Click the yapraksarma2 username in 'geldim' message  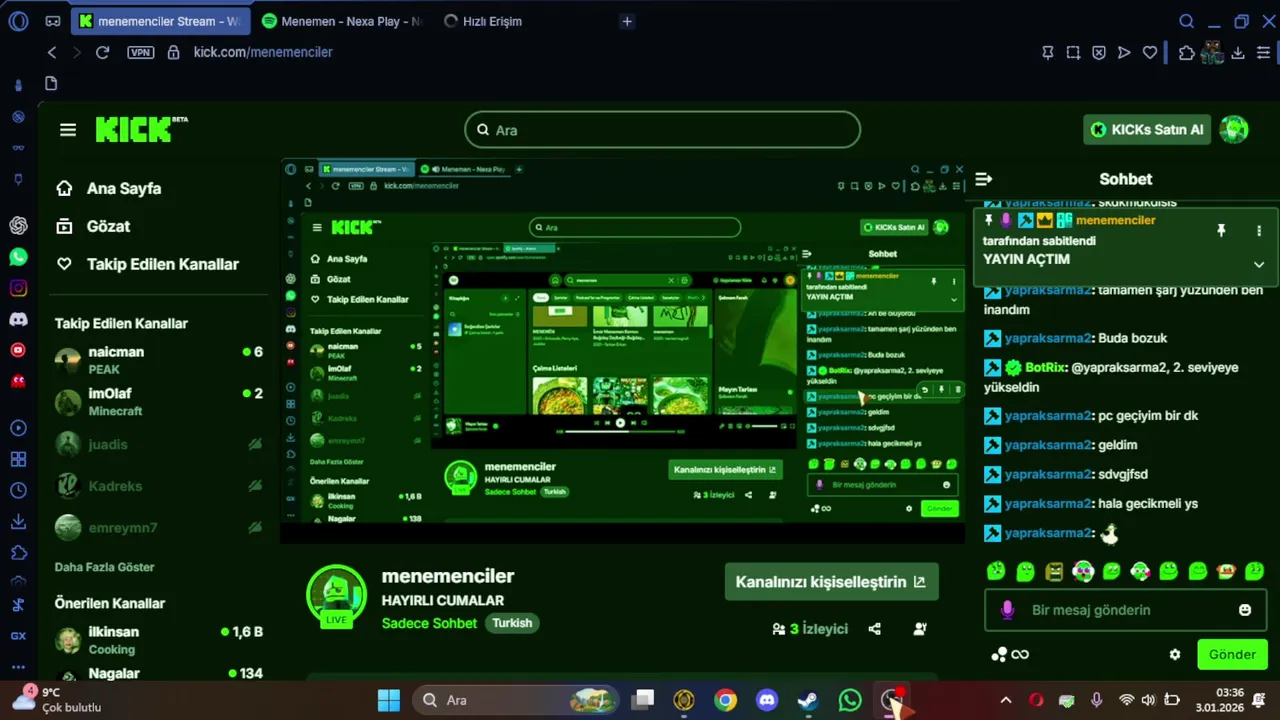[1047, 445]
